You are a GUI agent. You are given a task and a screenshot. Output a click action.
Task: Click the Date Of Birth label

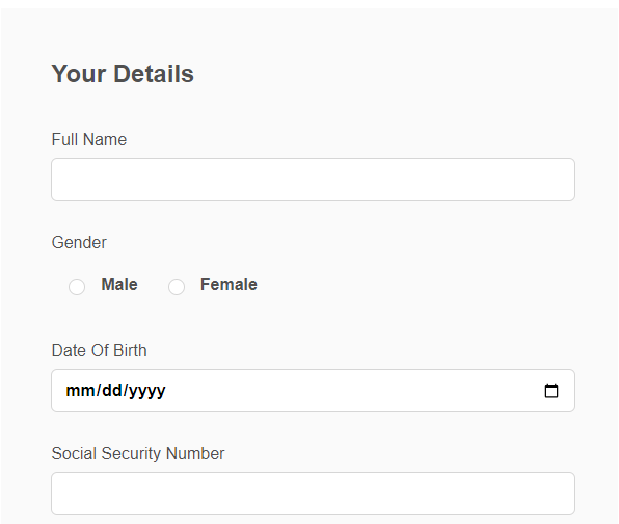click(x=99, y=350)
